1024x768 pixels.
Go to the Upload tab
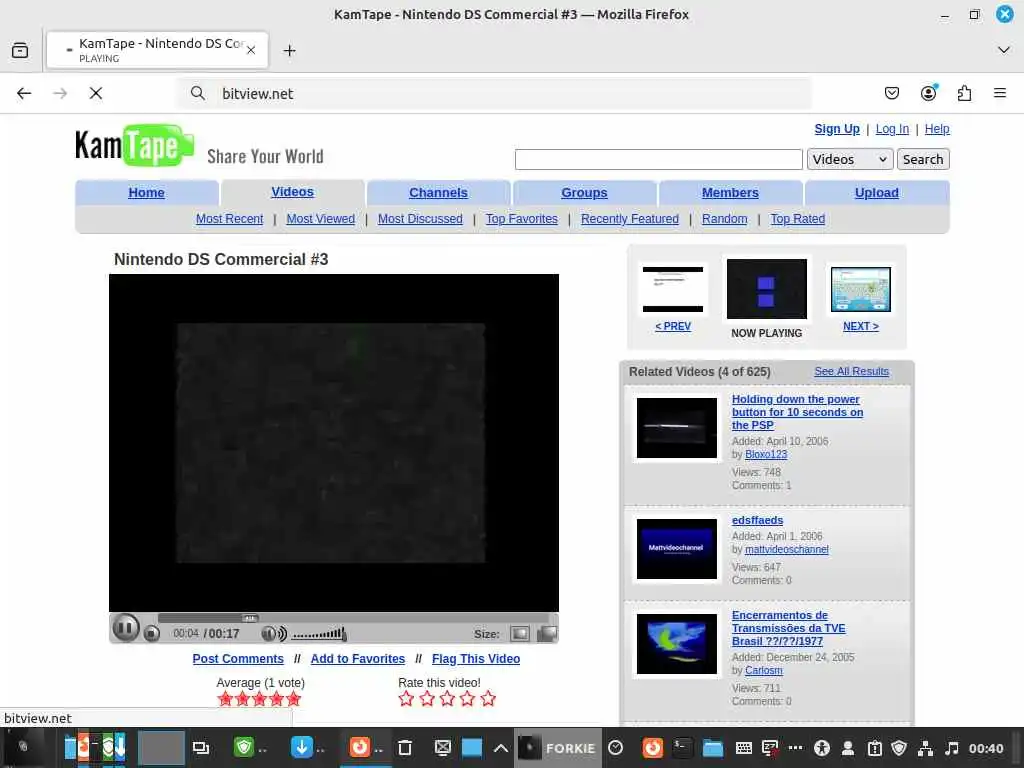(x=876, y=193)
